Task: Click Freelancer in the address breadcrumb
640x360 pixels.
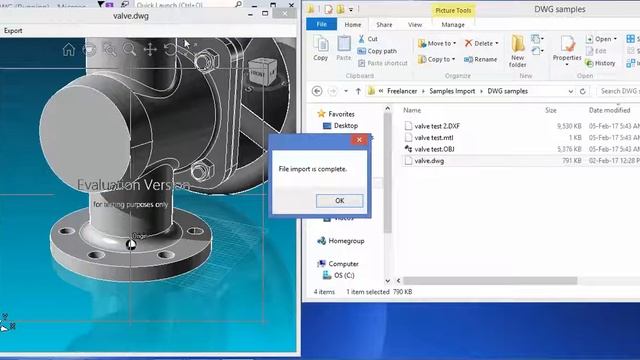Action: (x=402, y=91)
